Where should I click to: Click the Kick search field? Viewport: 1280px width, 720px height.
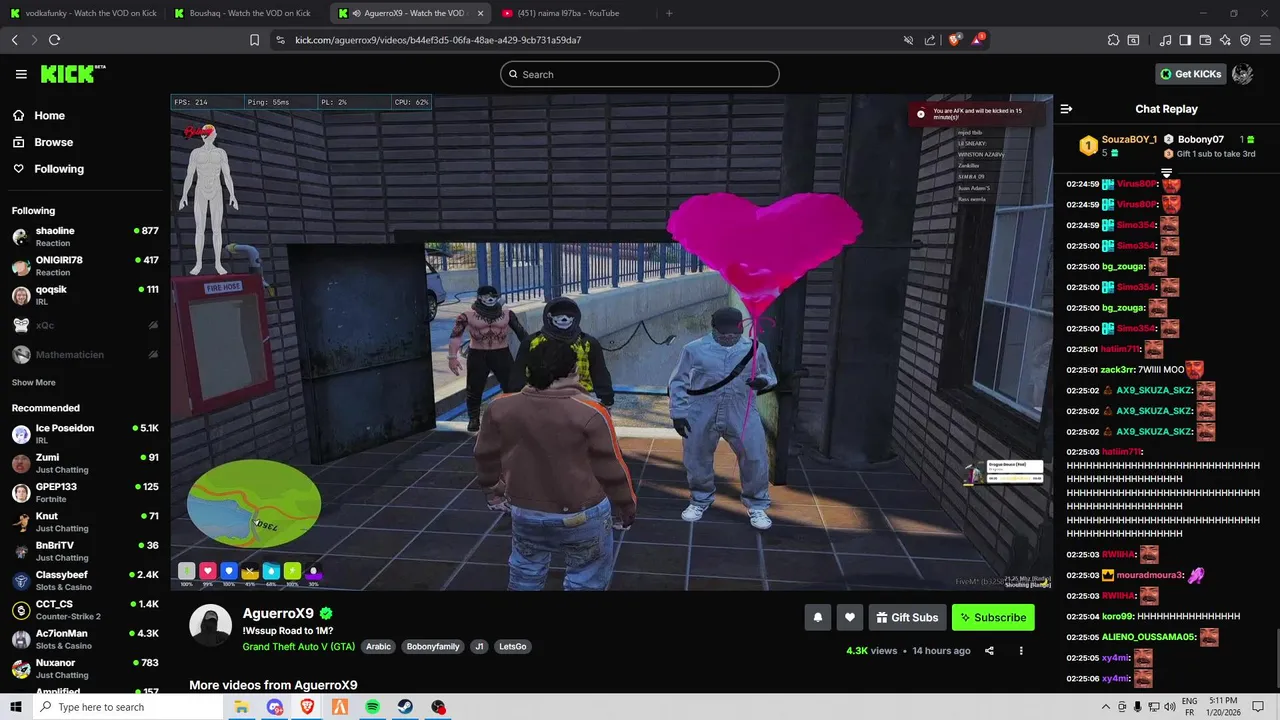pos(640,74)
